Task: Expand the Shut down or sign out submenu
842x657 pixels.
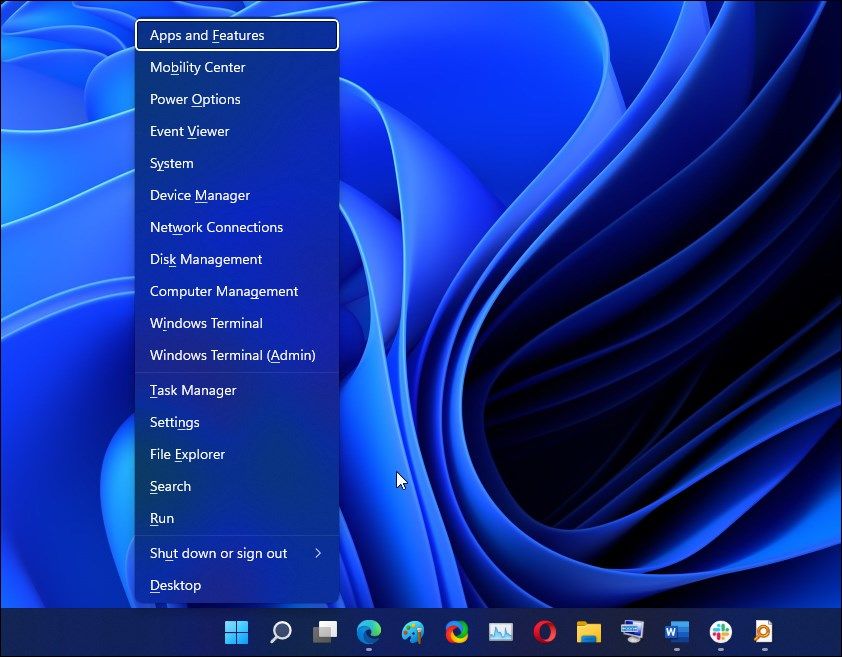Action: coord(218,553)
